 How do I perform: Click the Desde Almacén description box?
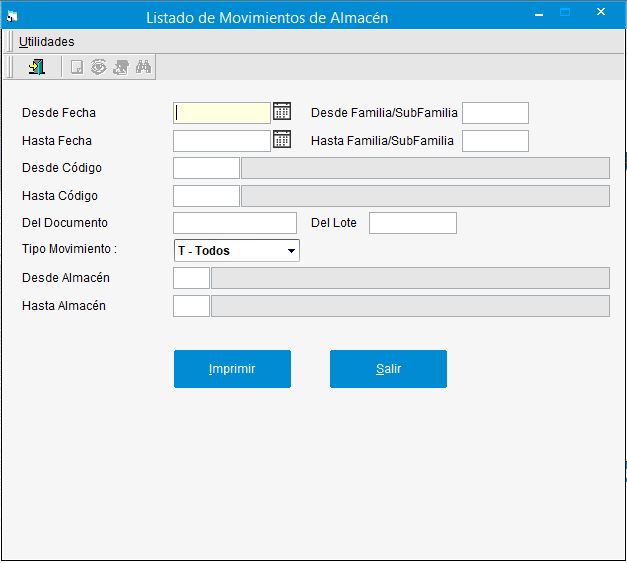pos(411,278)
